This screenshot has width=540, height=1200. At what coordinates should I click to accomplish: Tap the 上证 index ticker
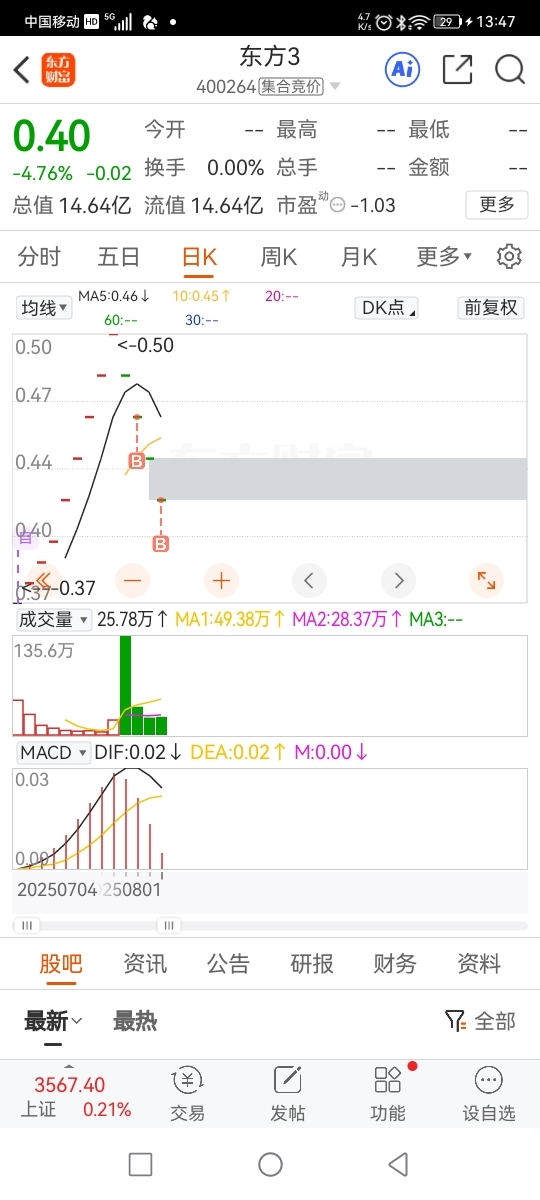tap(75, 1097)
